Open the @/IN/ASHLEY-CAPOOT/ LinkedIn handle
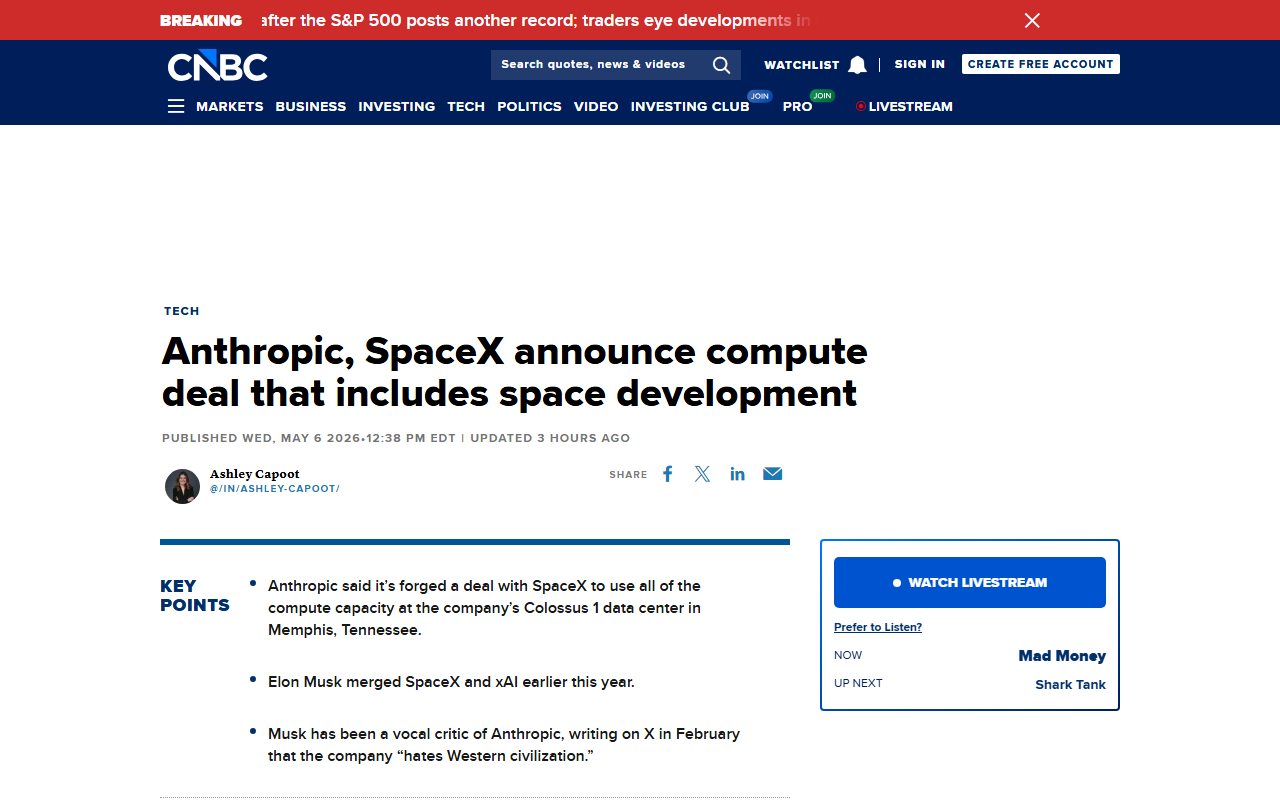The width and height of the screenshot is (1280, 800). [x=275, y=489]
